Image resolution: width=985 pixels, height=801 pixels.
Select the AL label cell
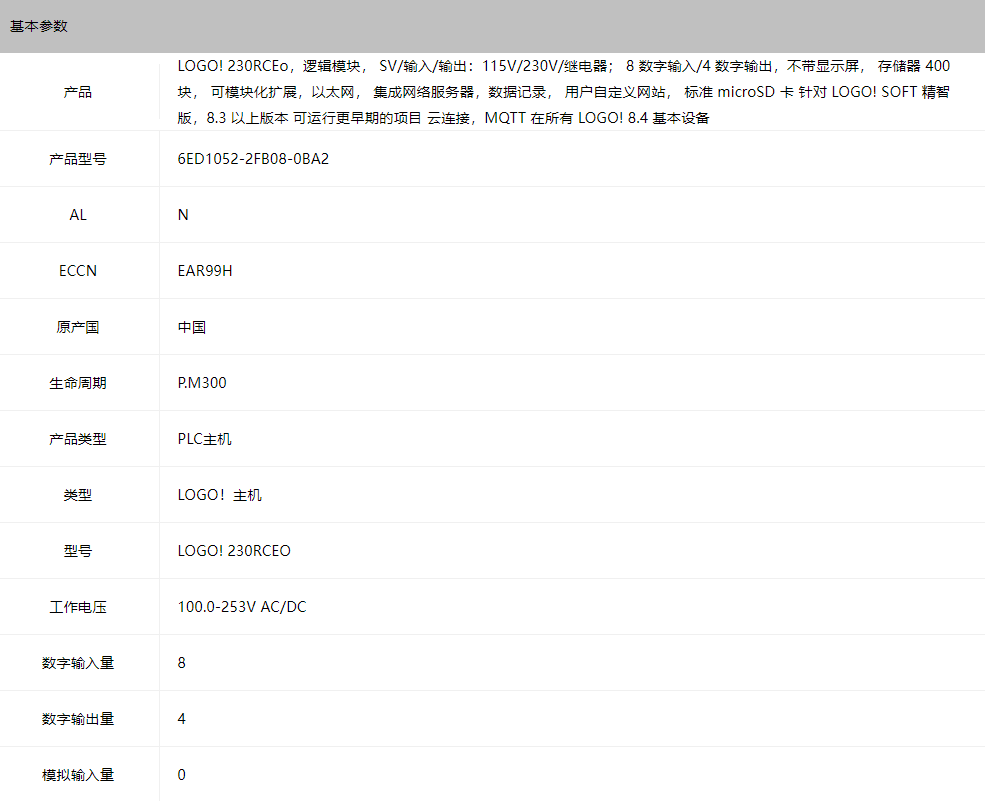tap(78, 215)
